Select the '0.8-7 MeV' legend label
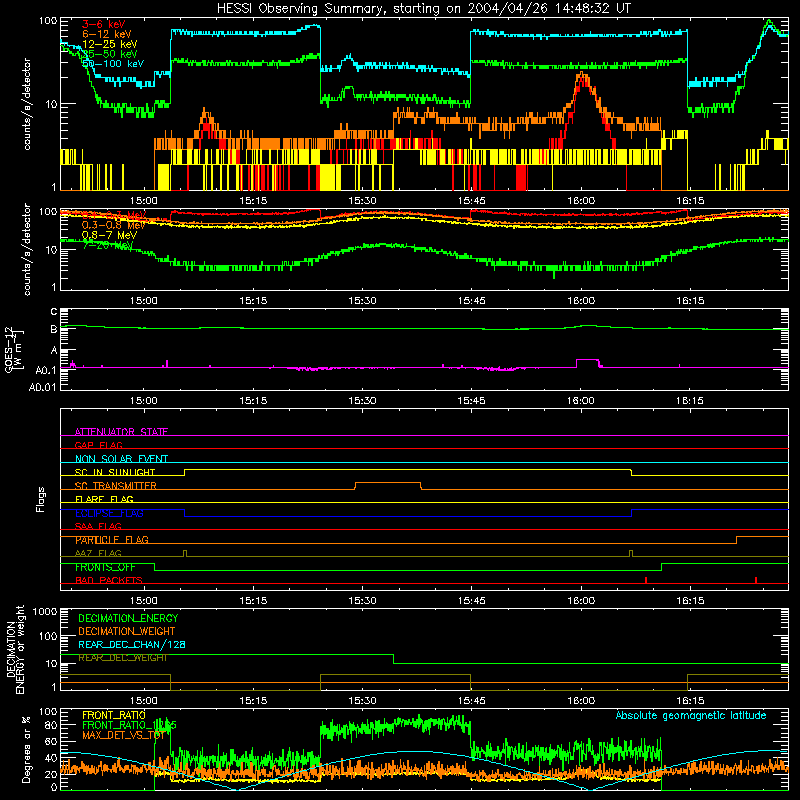The width and height of the screenshot is (800, 800). (109, 235)
